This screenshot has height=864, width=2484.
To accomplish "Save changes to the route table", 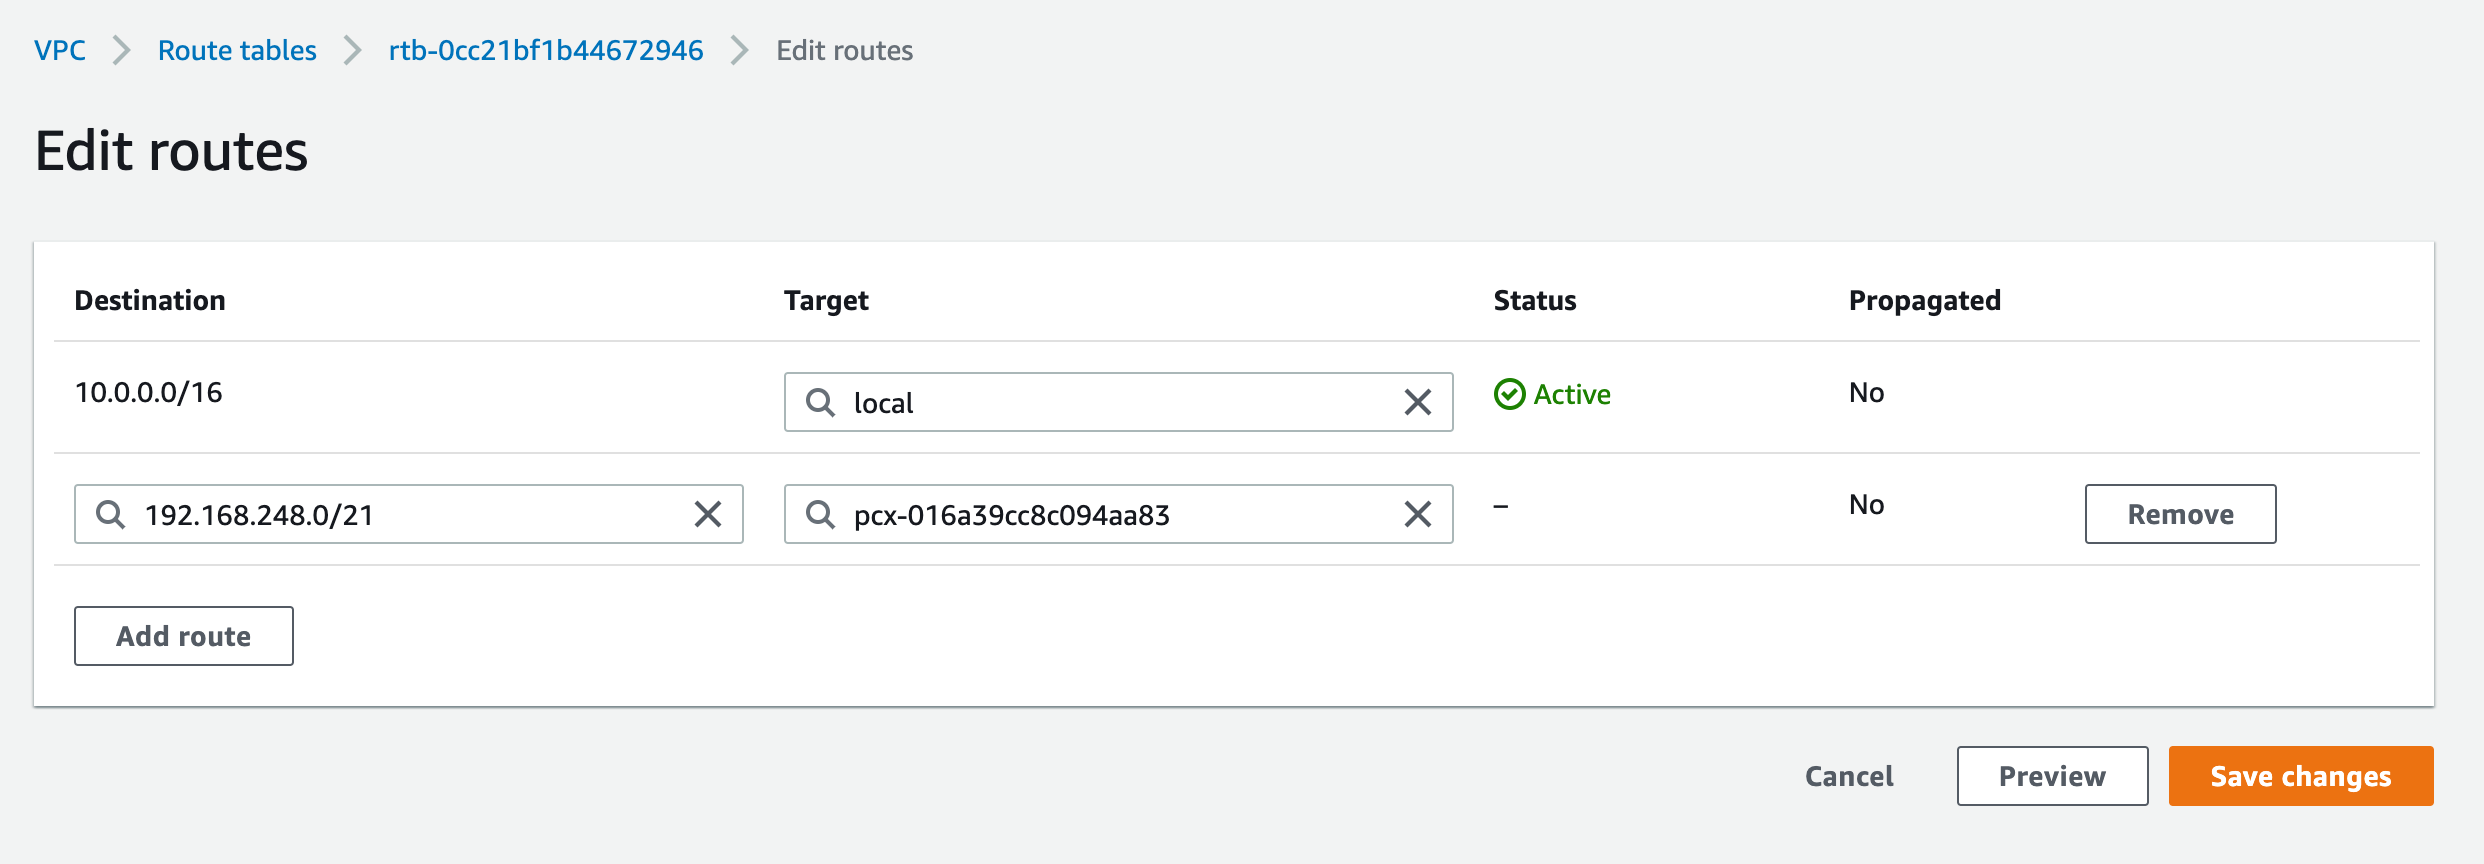I will click(2300, 776).
